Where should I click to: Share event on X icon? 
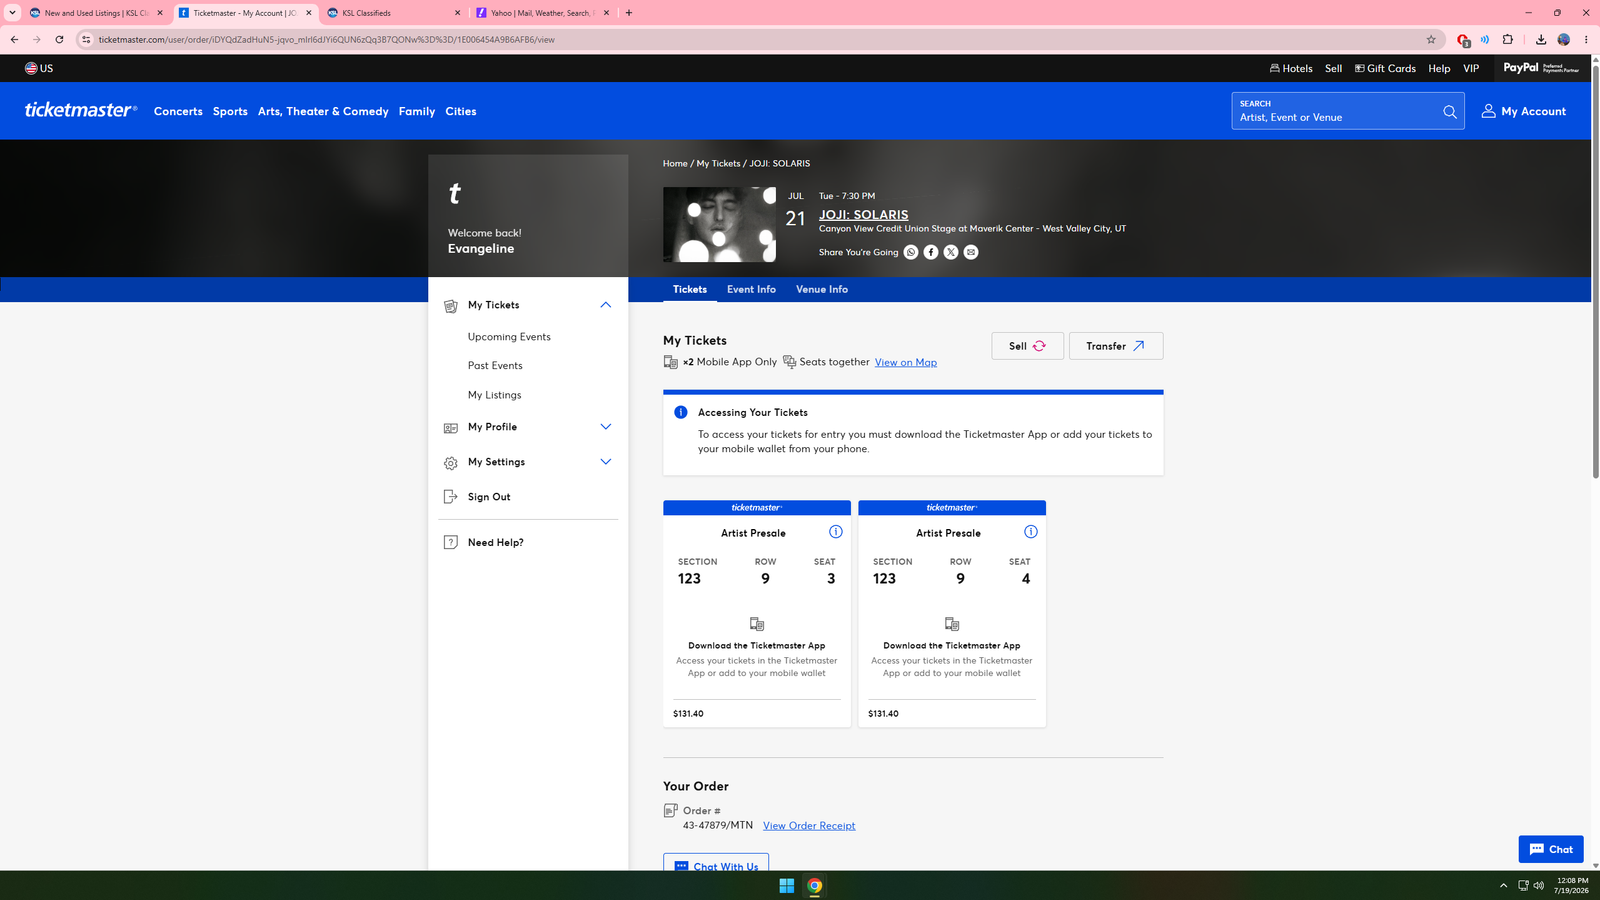click(x=951, y=252)
